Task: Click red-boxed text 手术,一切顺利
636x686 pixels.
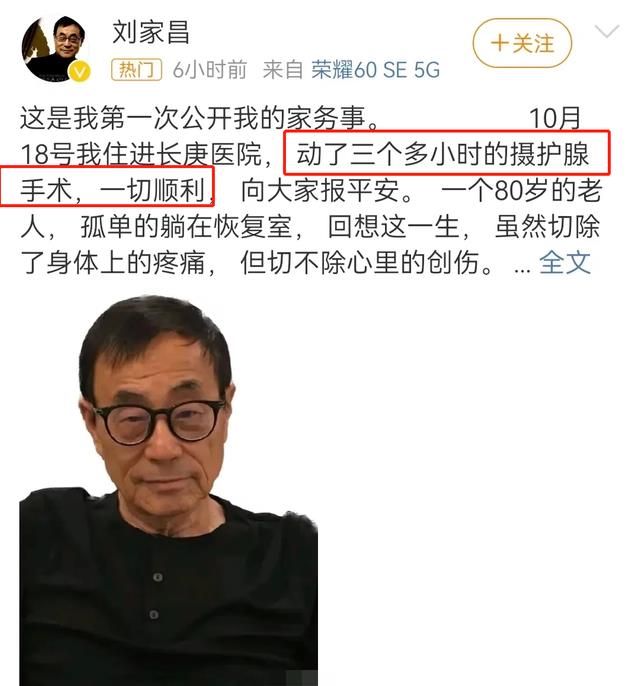Action: point(115,190)
